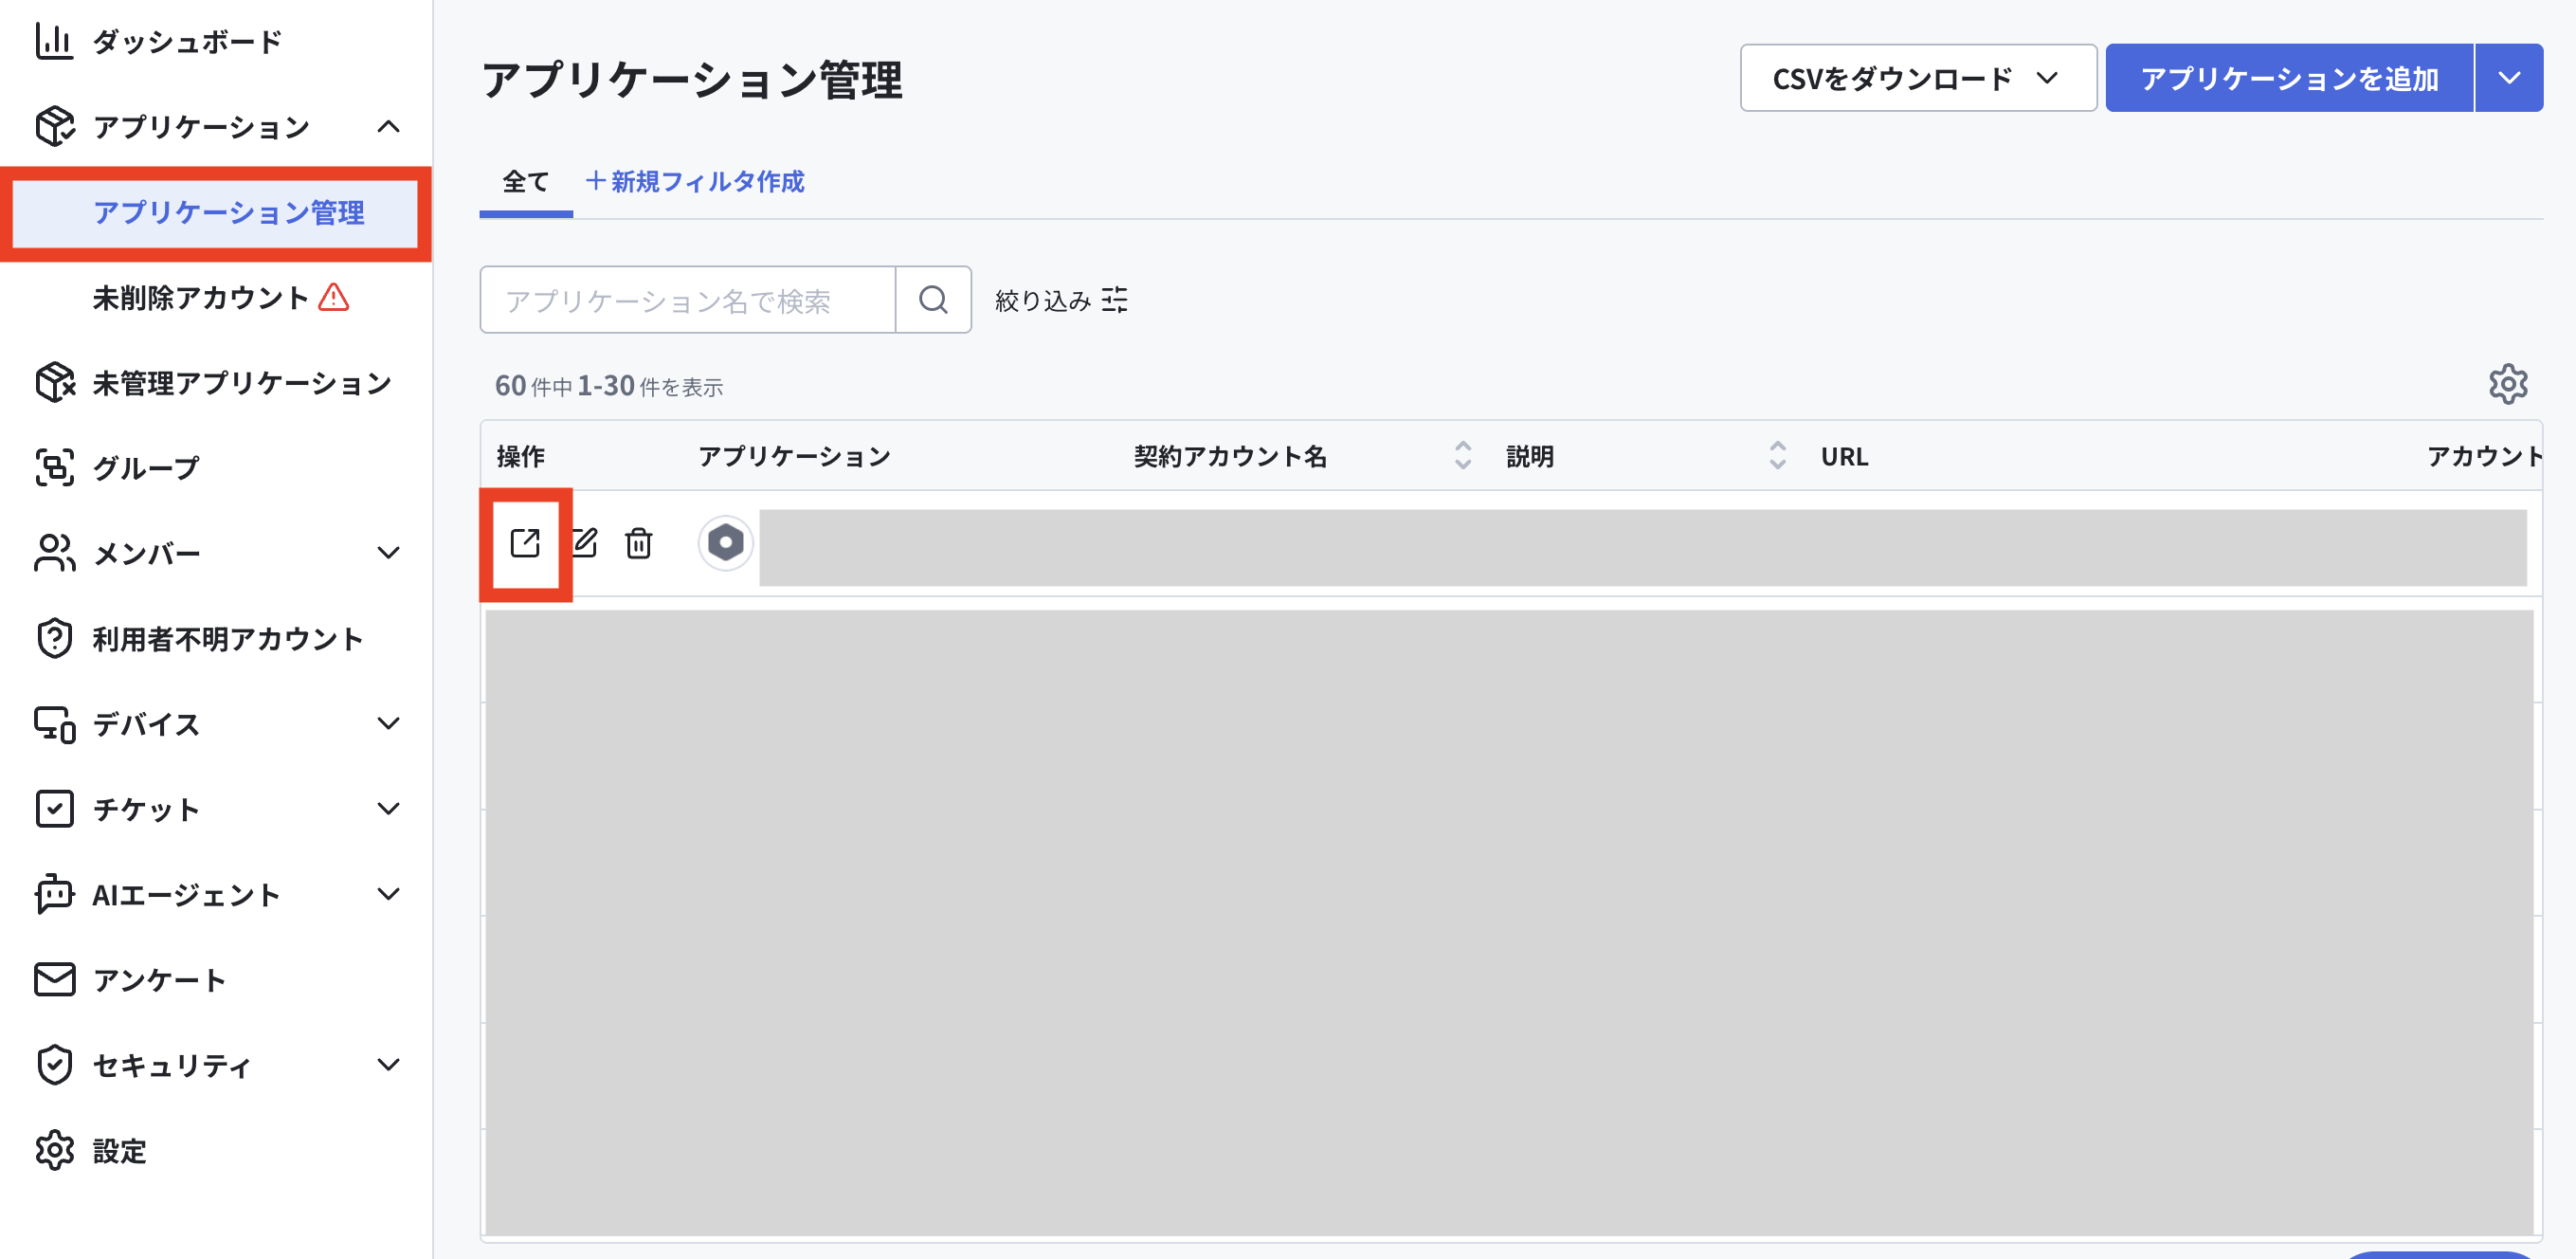The width and height of the screenshot is (2576, 1259).
Task: Click the trash delete icon in first row
Action: pos(638,544)
